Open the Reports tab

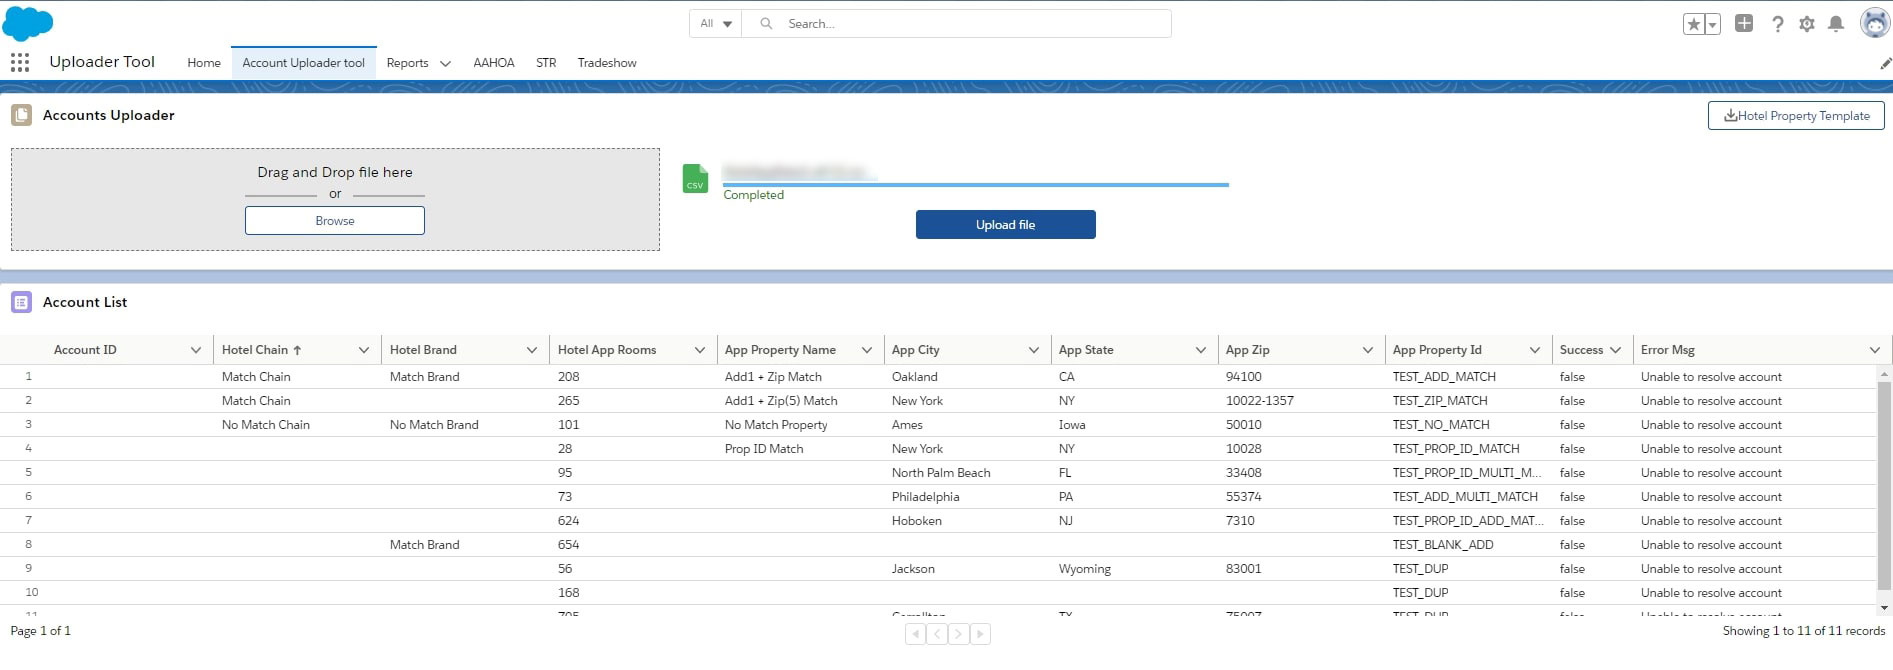[407, 63]
